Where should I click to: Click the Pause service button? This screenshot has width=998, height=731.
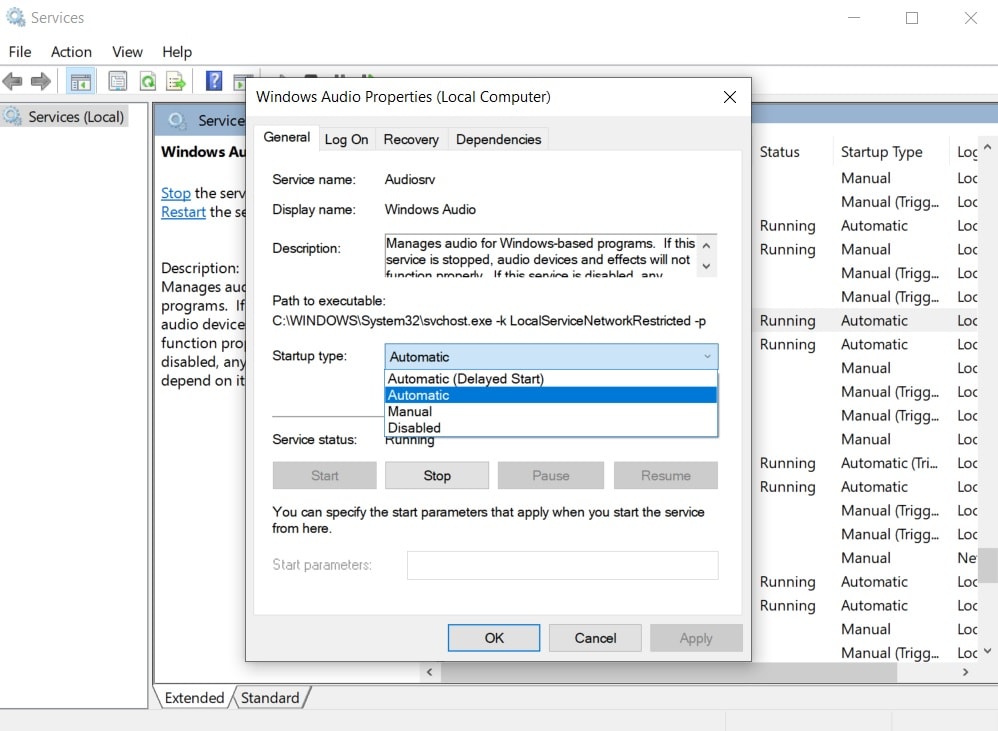coord(551,475)
